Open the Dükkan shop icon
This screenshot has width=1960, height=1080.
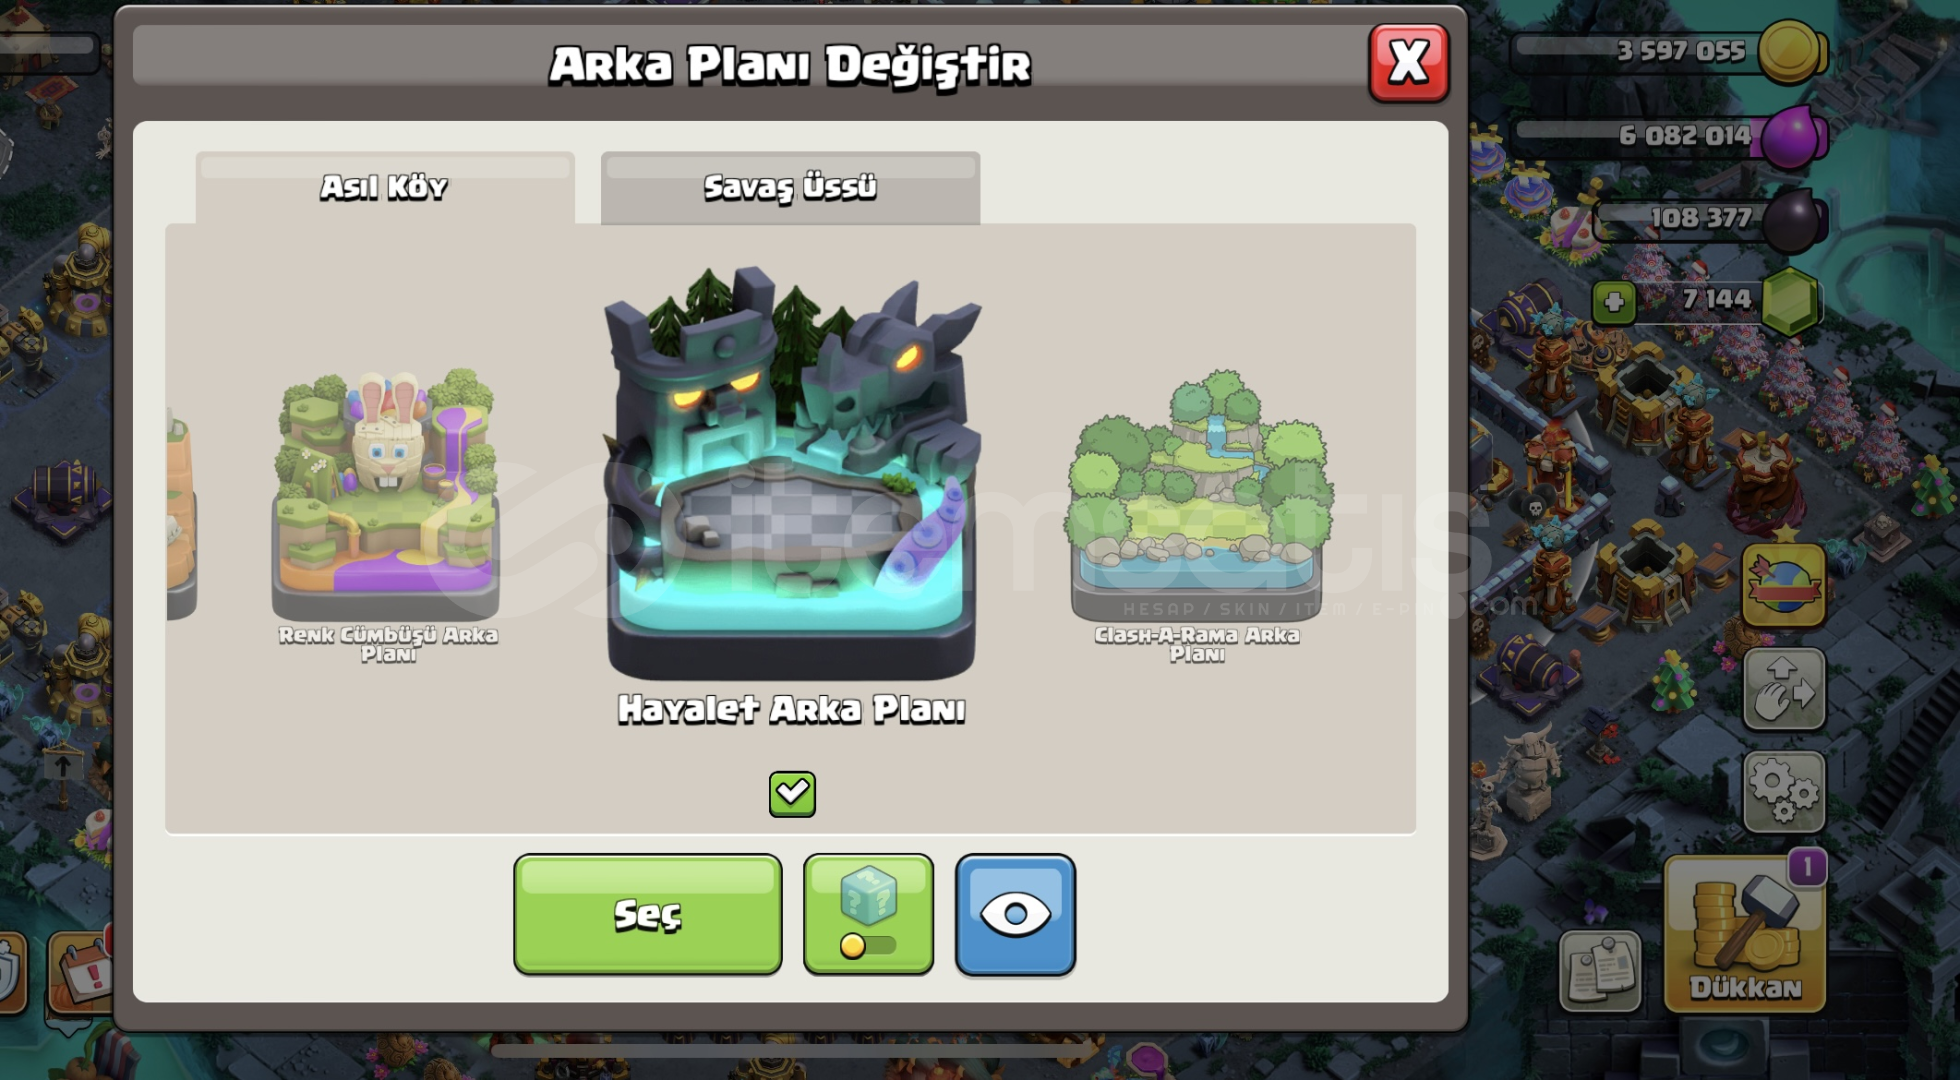click(x=1745, y=934)
